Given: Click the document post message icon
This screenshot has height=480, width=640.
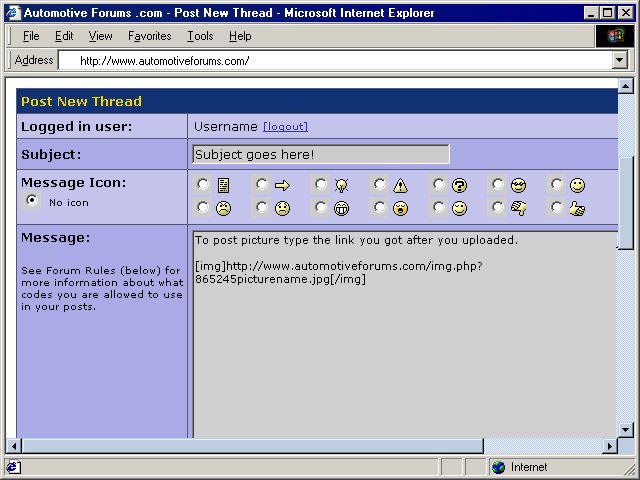Looking at the screenshot, I should [223, 185].
